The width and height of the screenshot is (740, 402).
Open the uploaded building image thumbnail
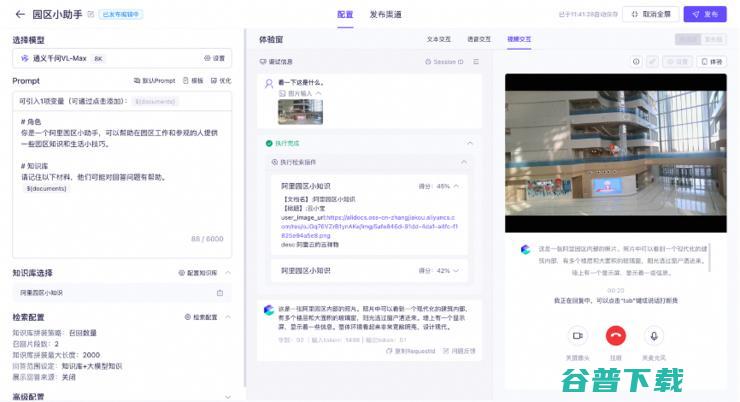click(301, 111)
